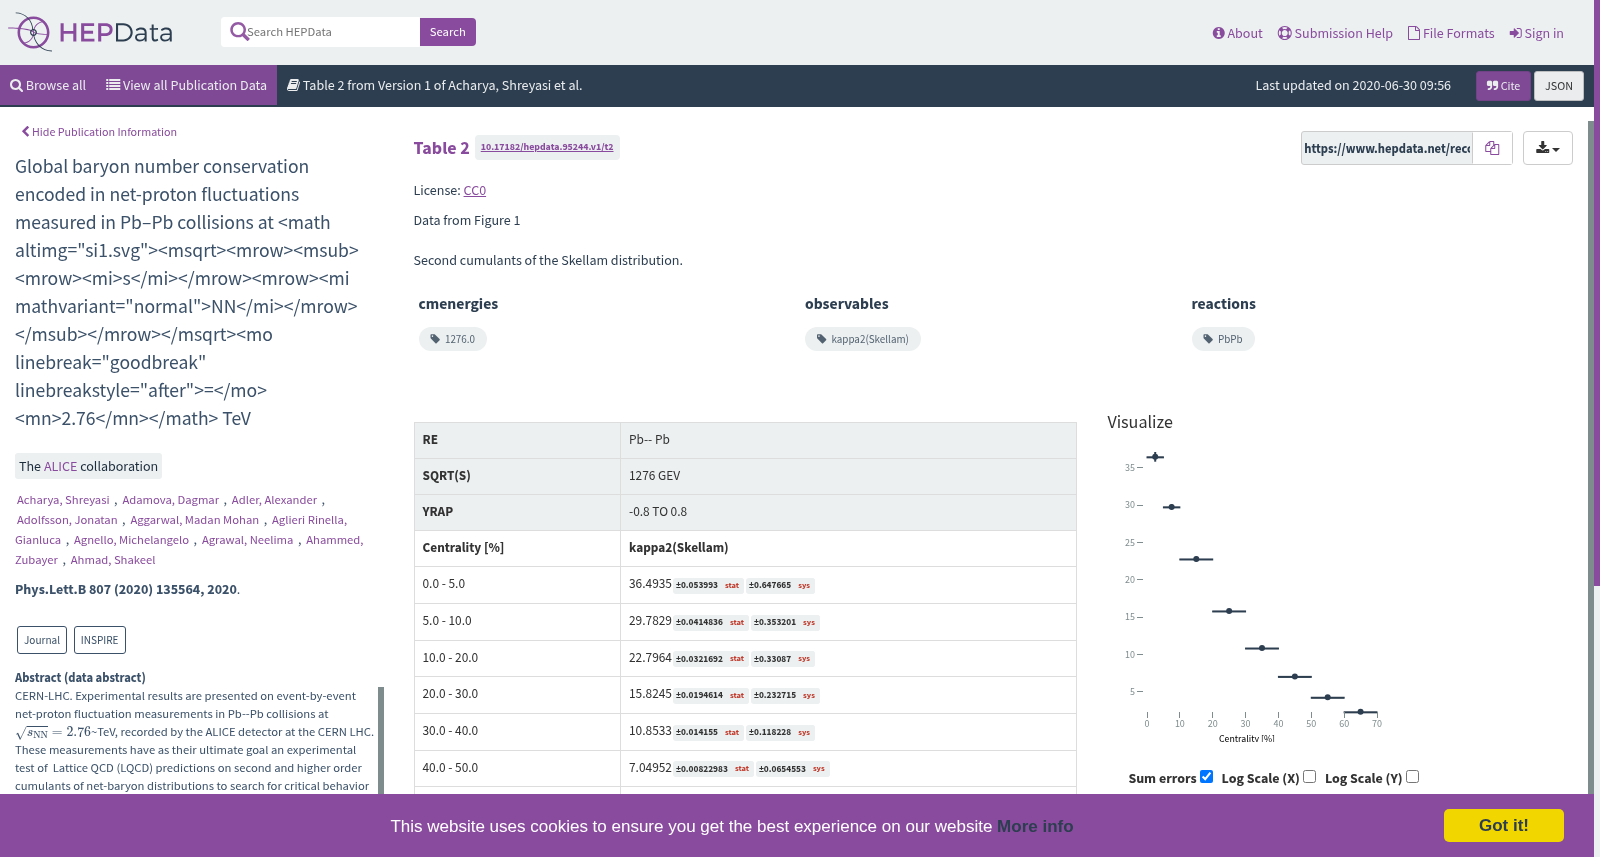Enable Log Scale (X) checkbox
The width and height of the screenshot is (1600, 857).
point(1309,777)
